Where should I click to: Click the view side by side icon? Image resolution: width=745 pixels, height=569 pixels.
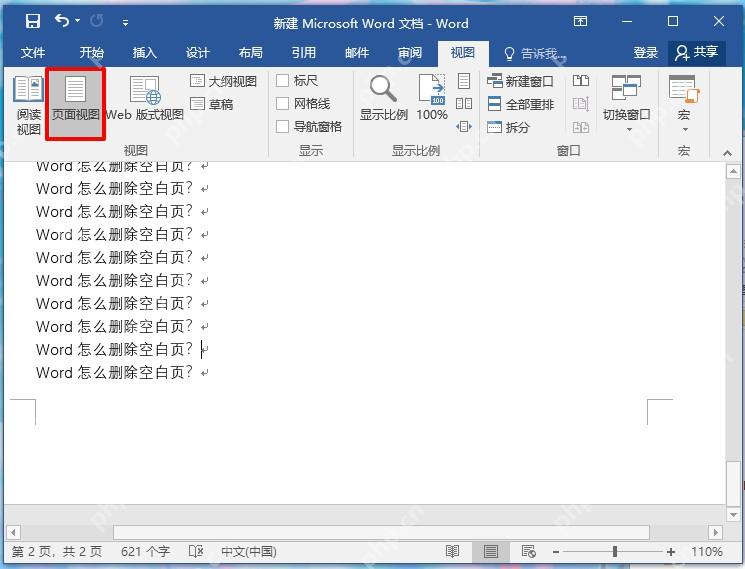pyautogui.click(x=581, y=81)
